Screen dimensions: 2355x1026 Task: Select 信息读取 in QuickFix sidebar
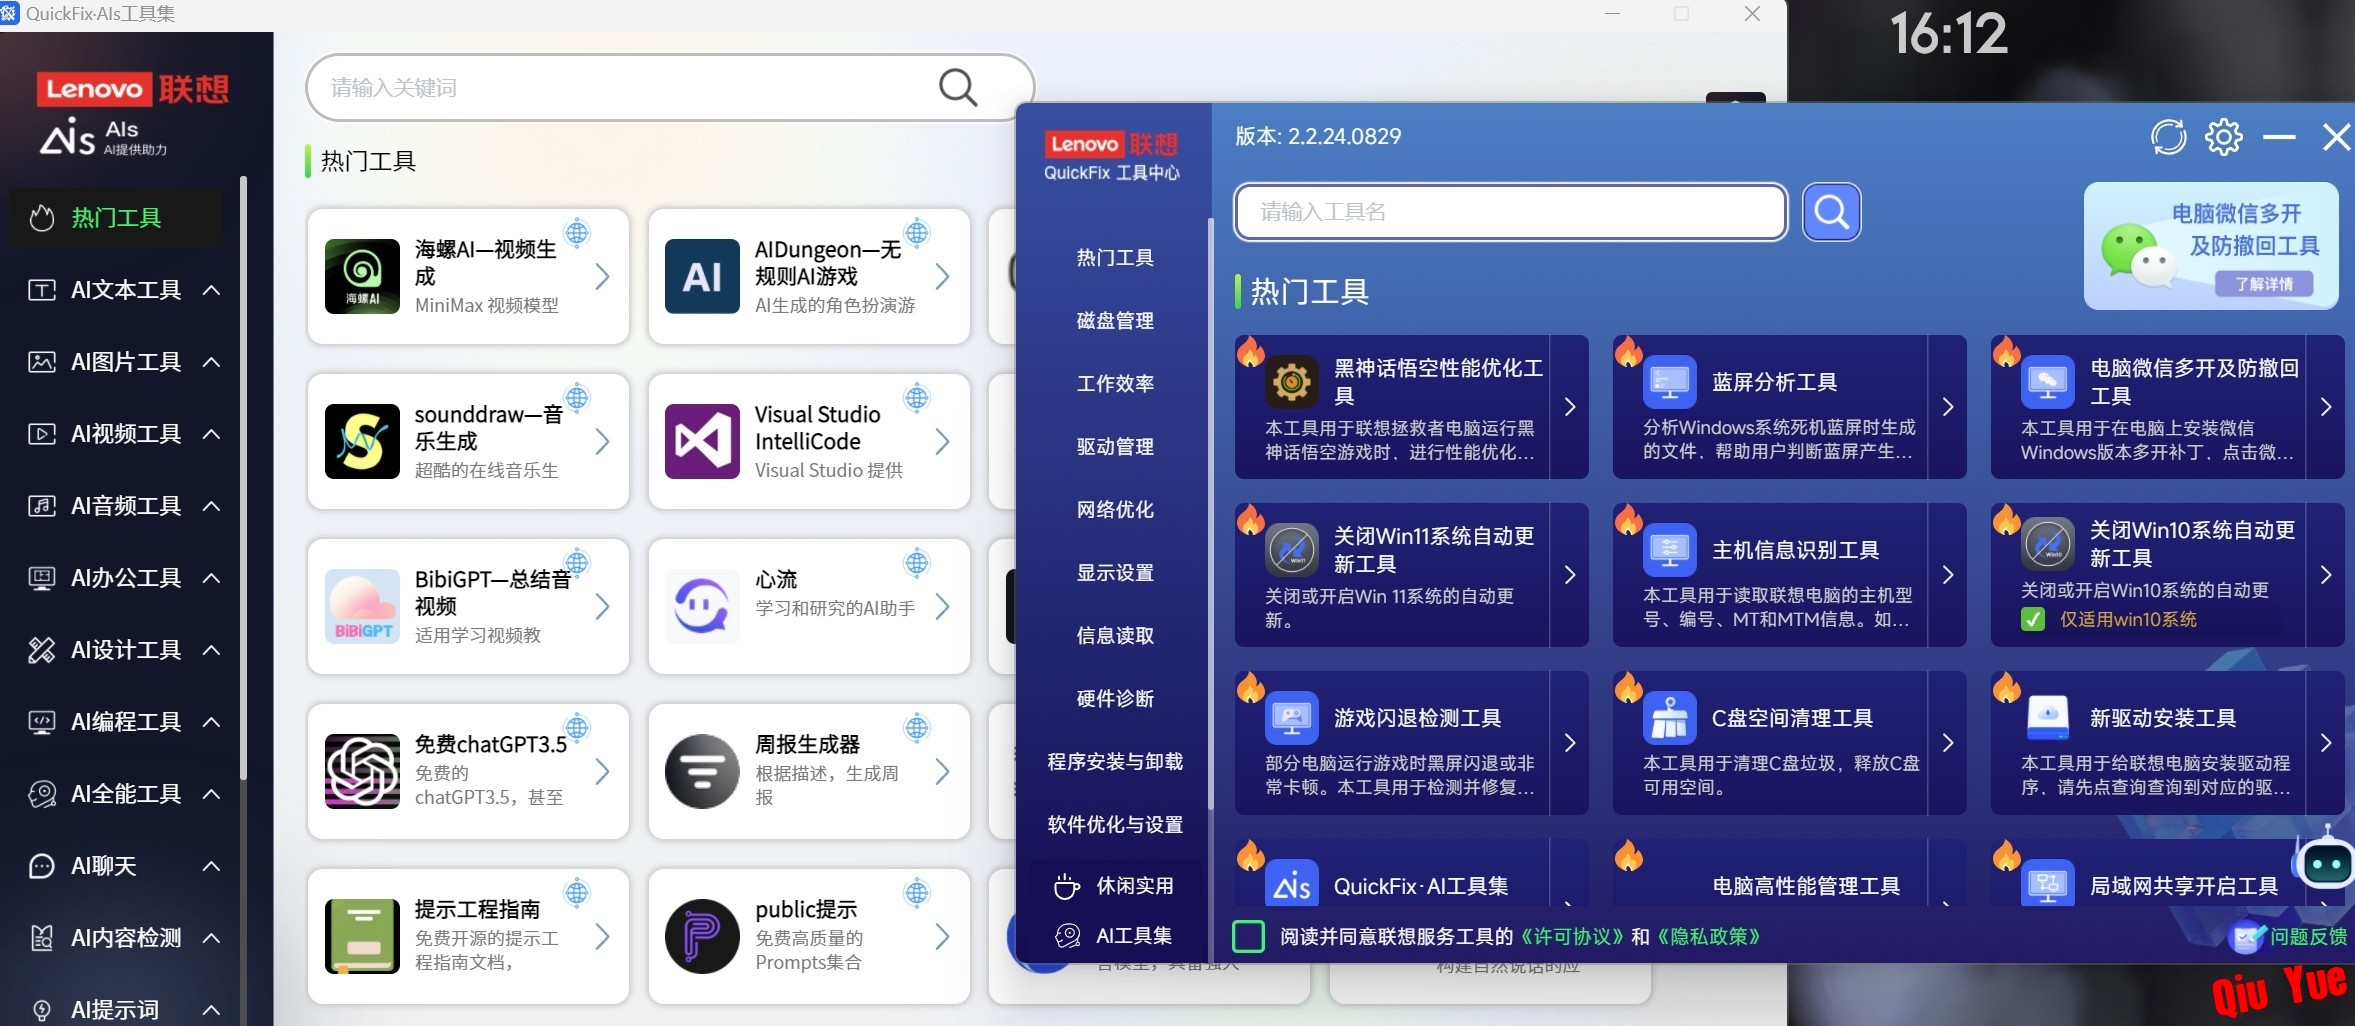1115,635
